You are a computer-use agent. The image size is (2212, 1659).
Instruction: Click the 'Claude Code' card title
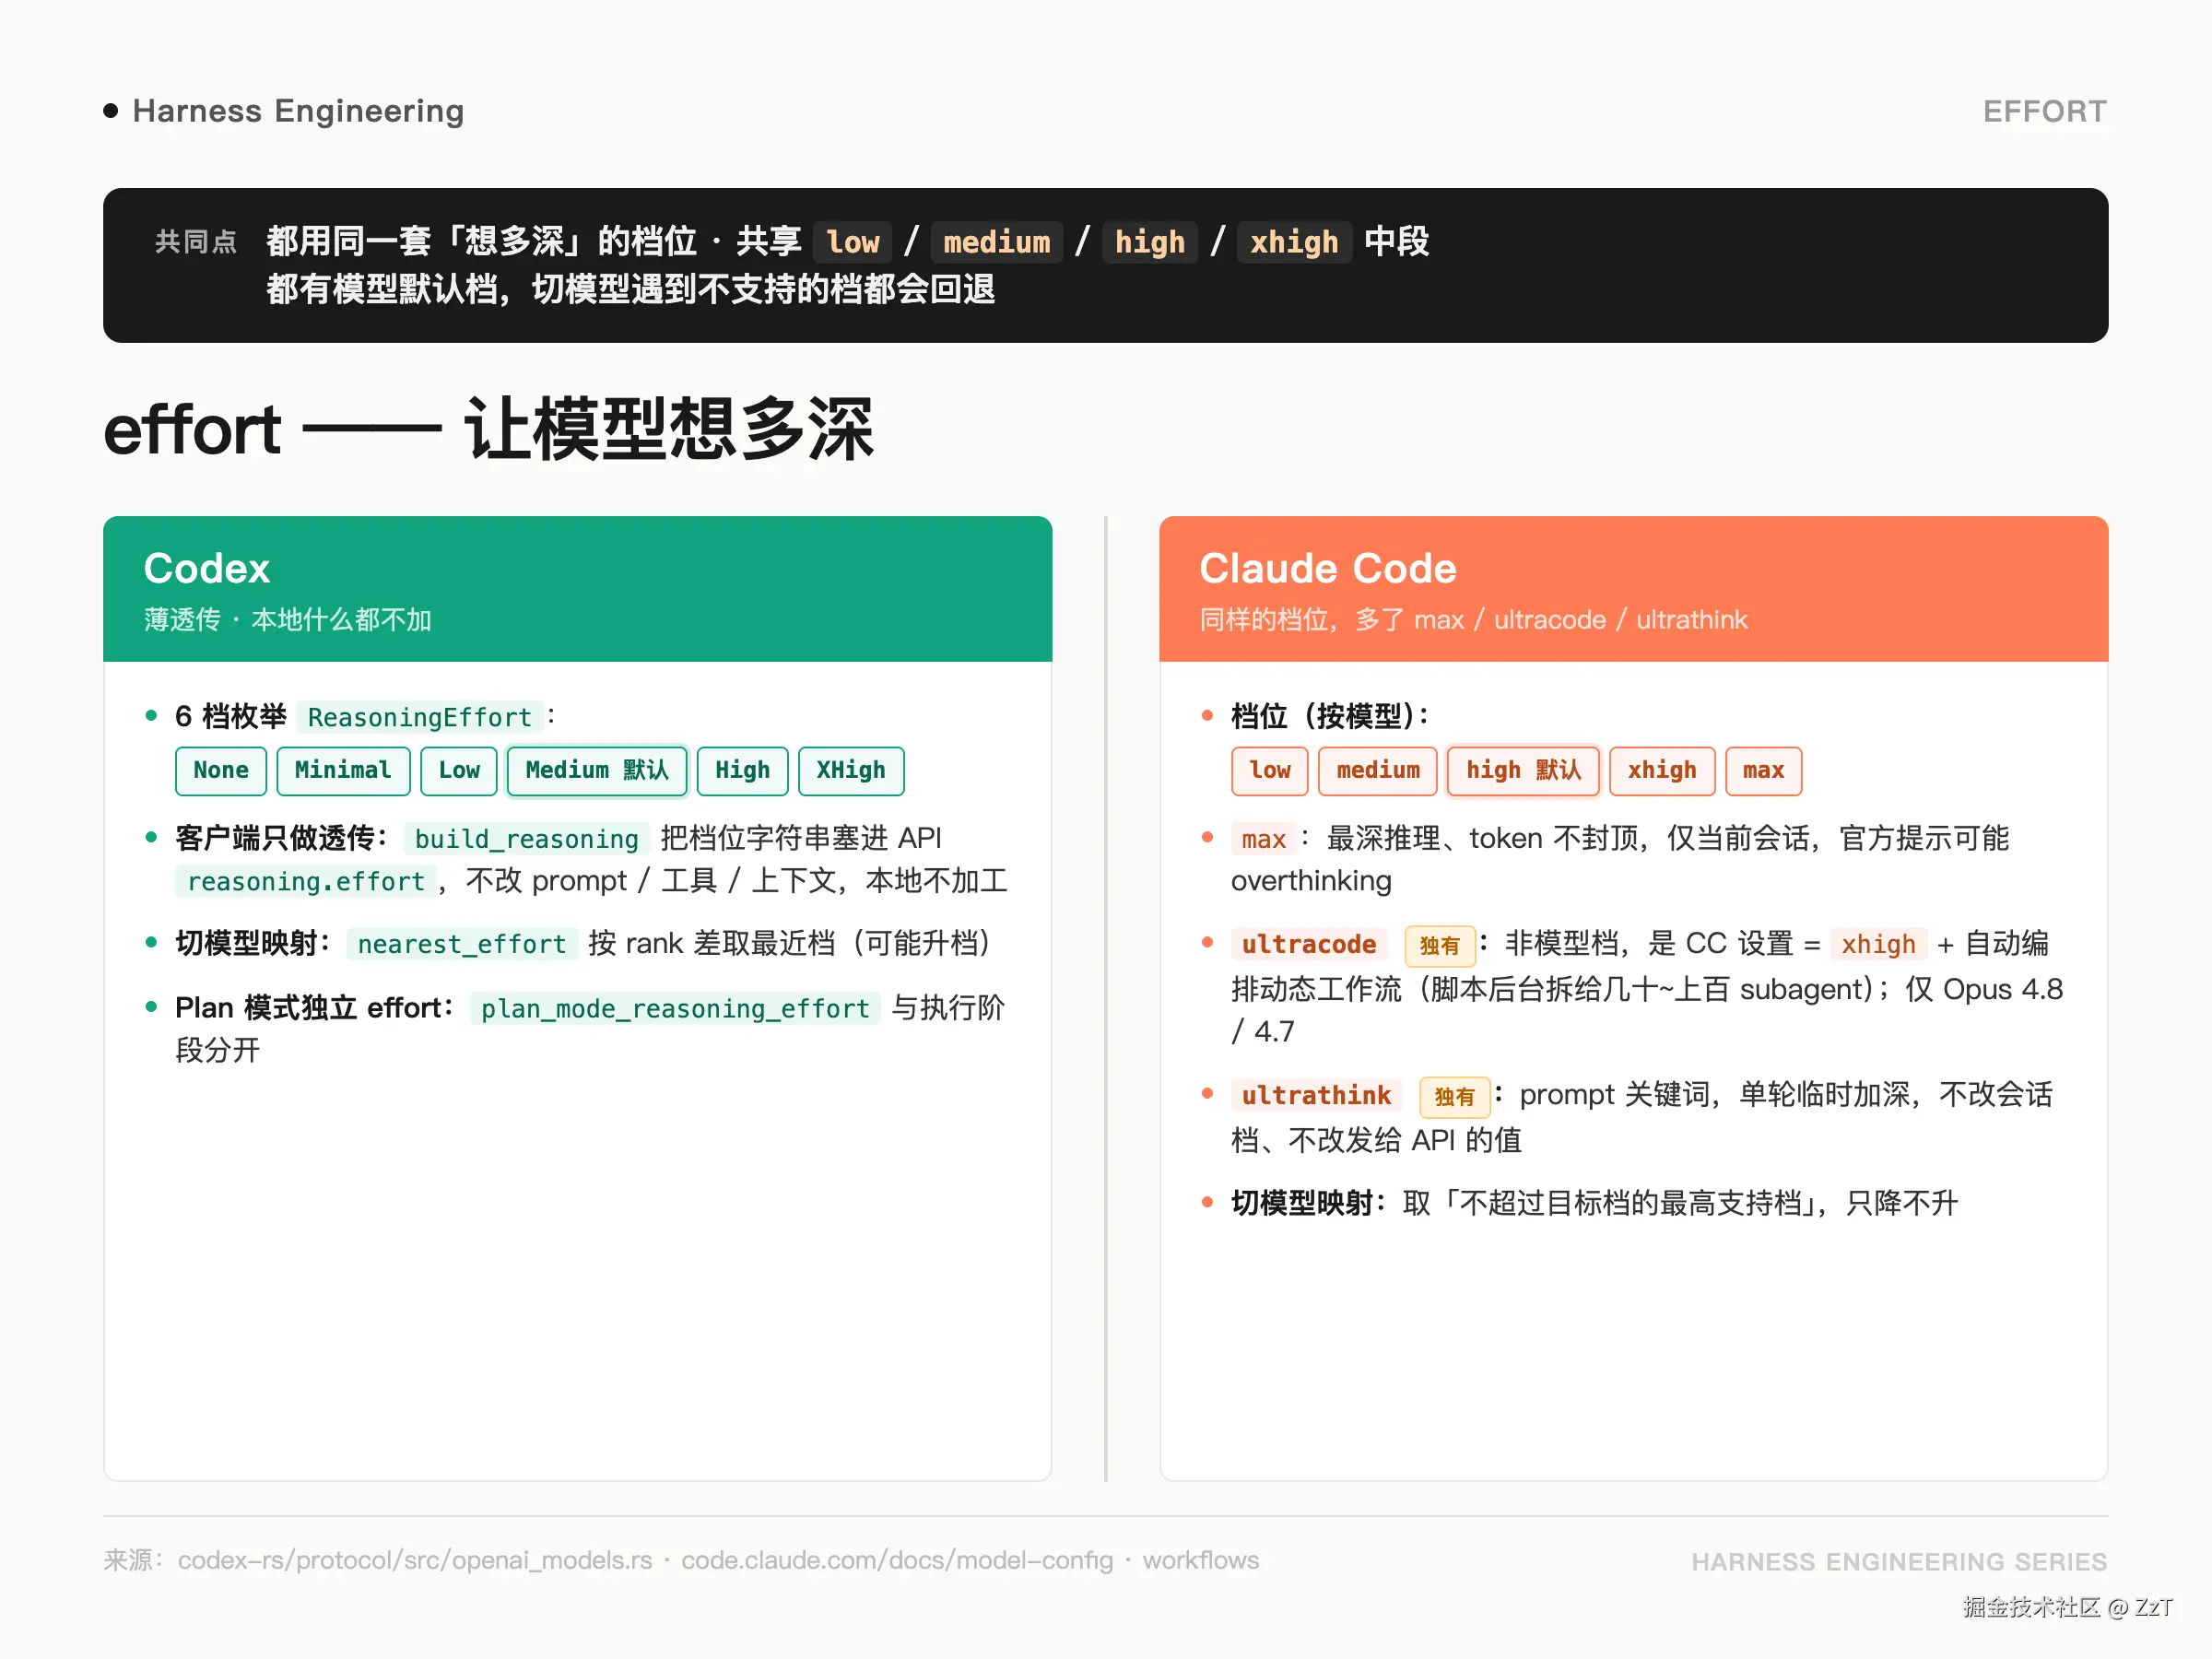point(1327,568)
